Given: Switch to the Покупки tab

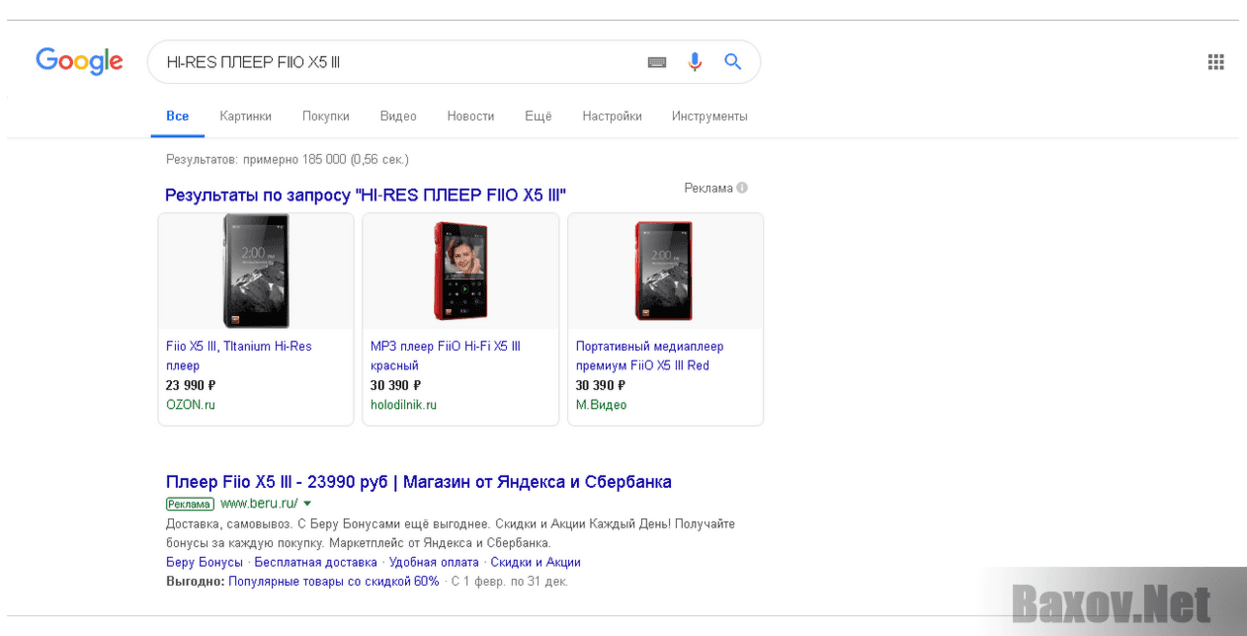Looking at the screenshot, I should [326, 116].
